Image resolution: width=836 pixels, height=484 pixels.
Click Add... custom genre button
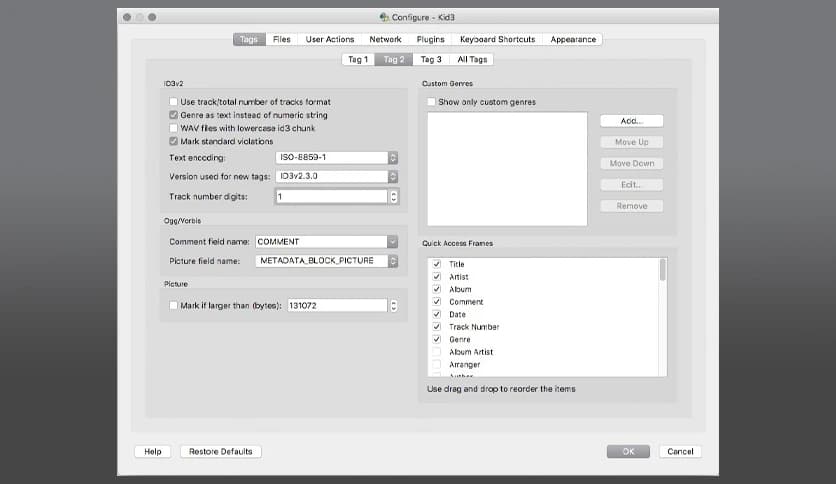632,121
